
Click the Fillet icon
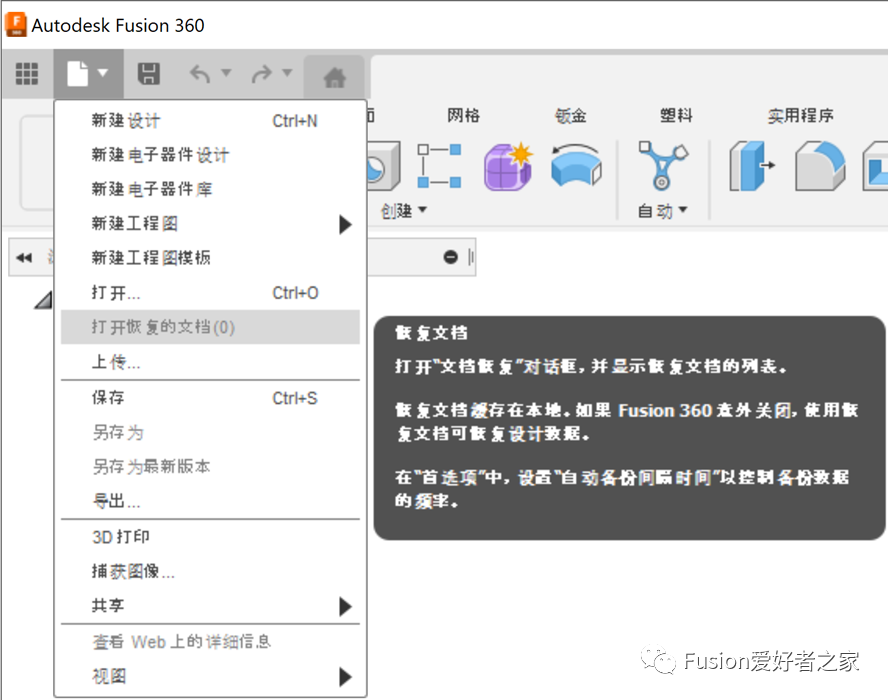pos(820,166)
